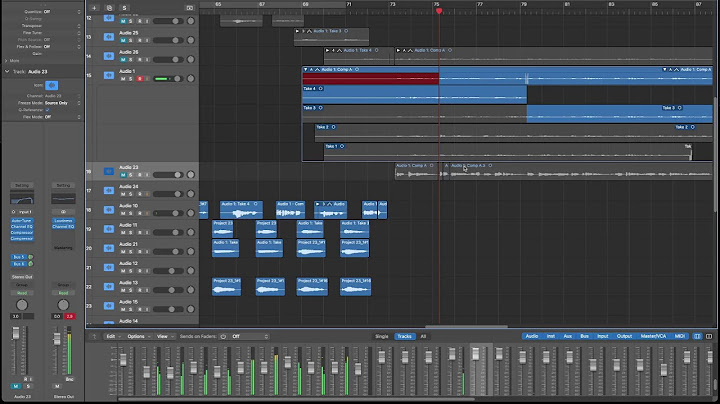Click the Audio 25 track icon

pyautogui.click(x=109, y=37)
